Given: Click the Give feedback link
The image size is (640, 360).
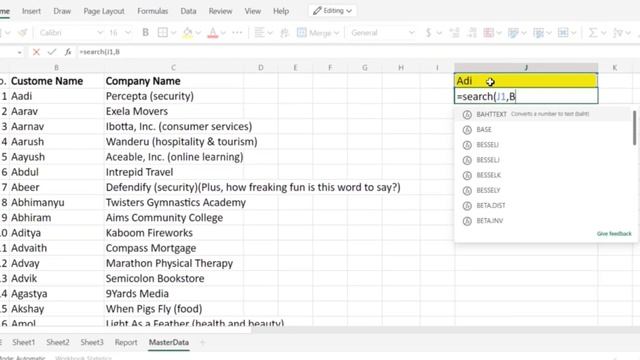Looking at the screenshot, I should pyautogui.click(x=614, y=234).
